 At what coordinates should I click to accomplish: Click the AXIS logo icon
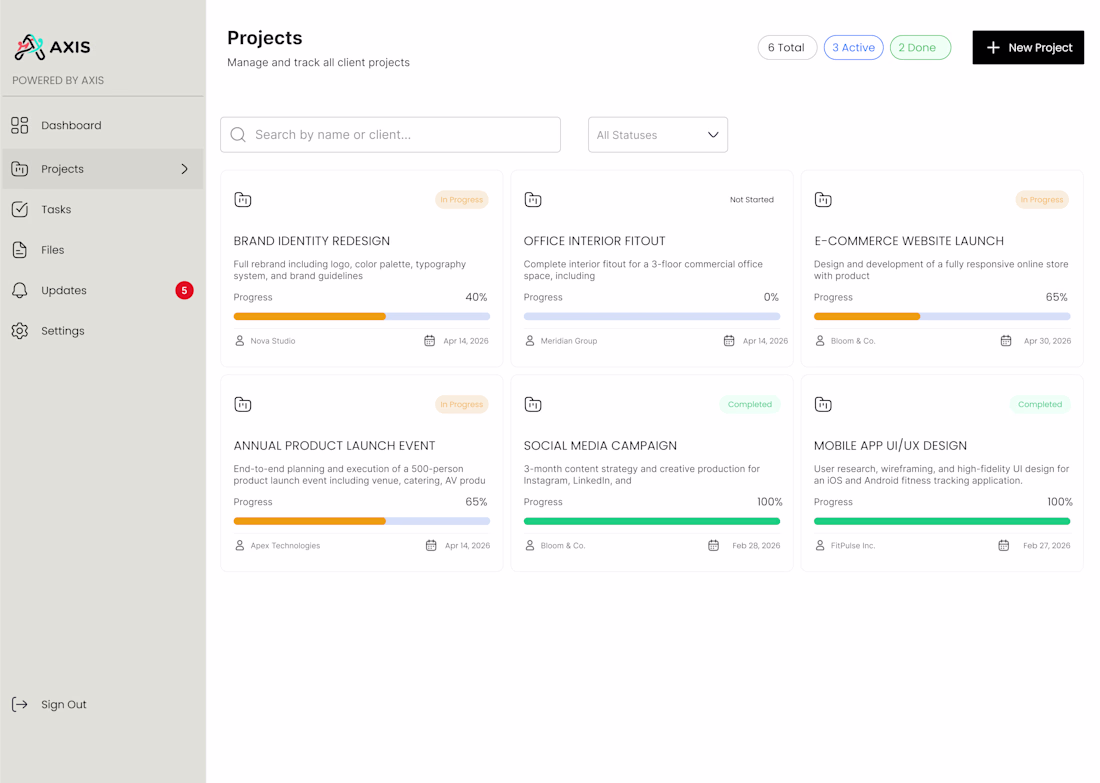[30, 46]
